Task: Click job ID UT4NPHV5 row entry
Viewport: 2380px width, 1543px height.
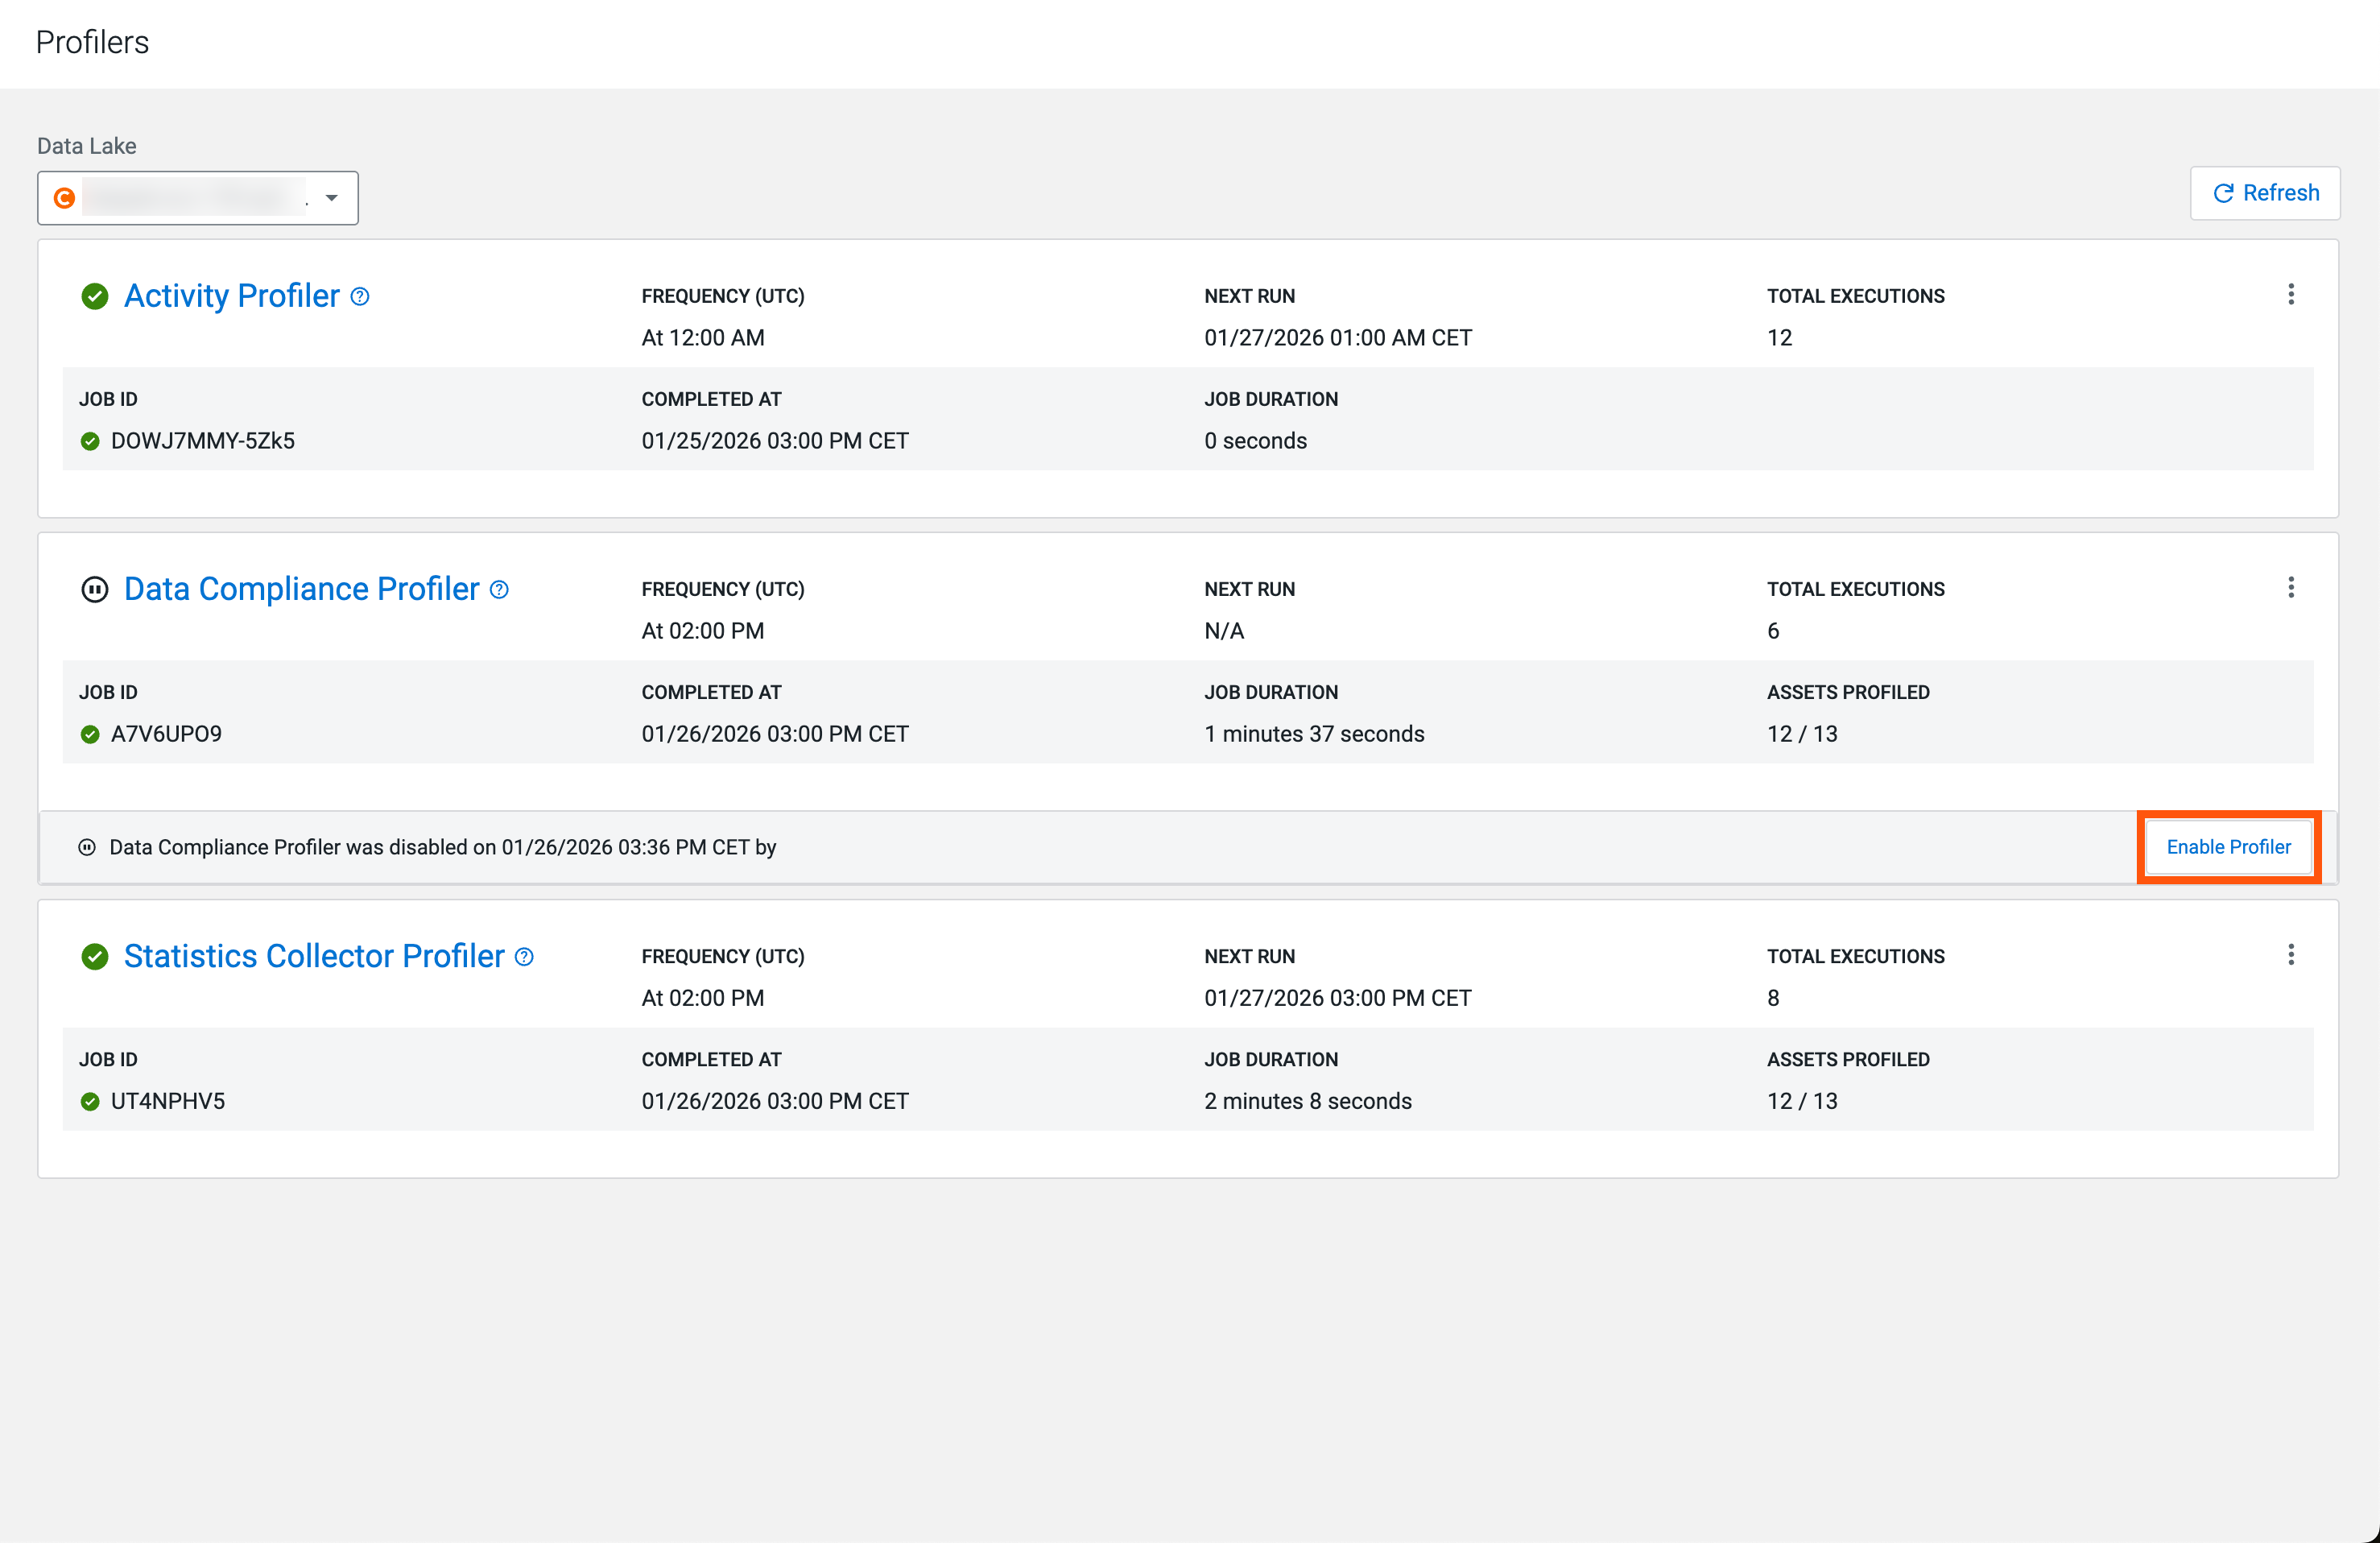Action: tap(168, 1101)
